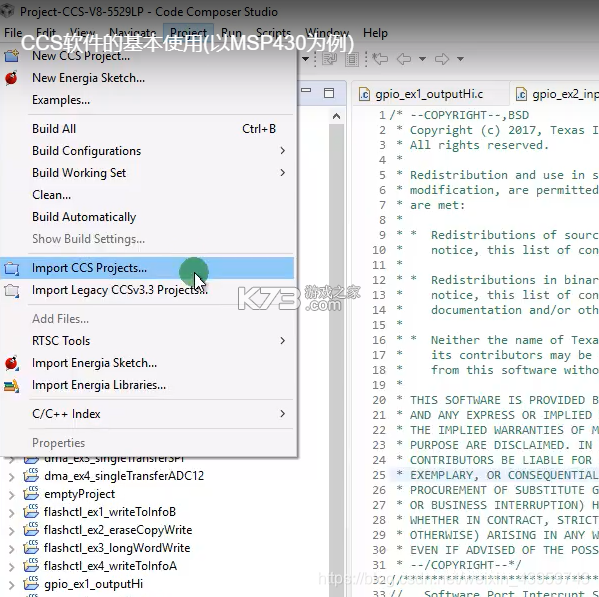Click line number 25 in editor gutter

click(x=379, y=475)
